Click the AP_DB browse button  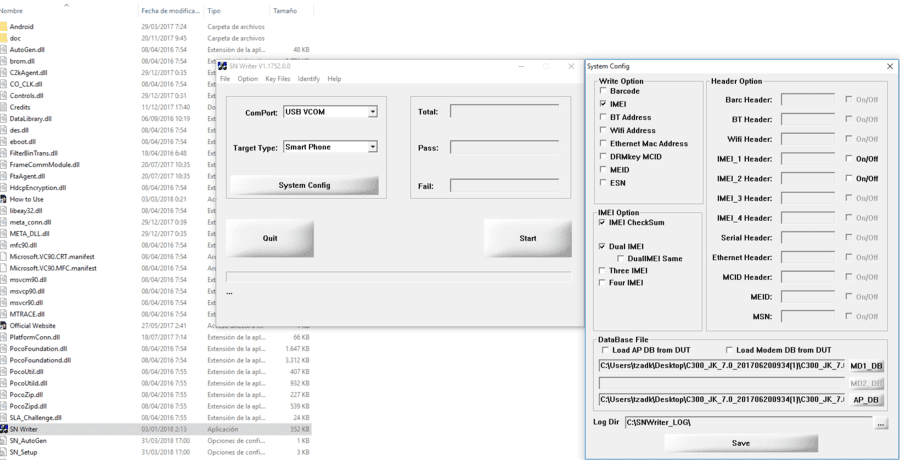(x=867, y=400)
